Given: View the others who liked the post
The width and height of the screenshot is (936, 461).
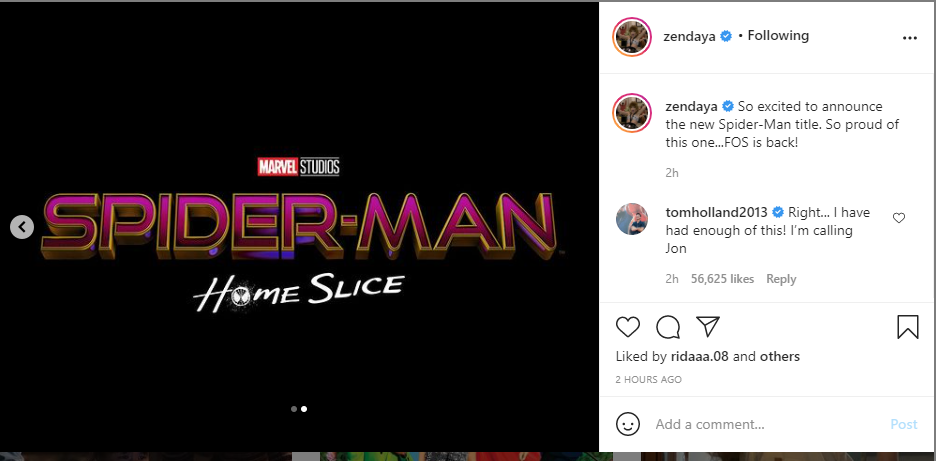Looking at the screenshot, I should (780, 356).
